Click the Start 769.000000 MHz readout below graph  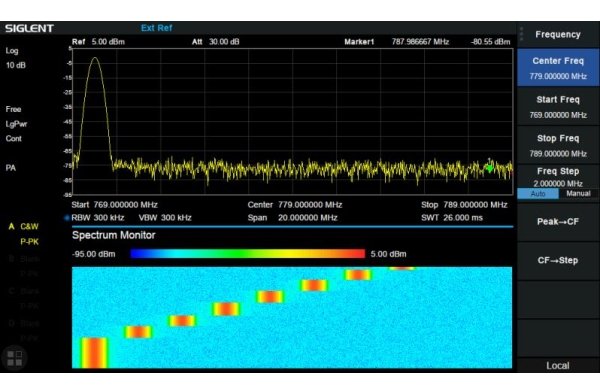click(114, 205)
